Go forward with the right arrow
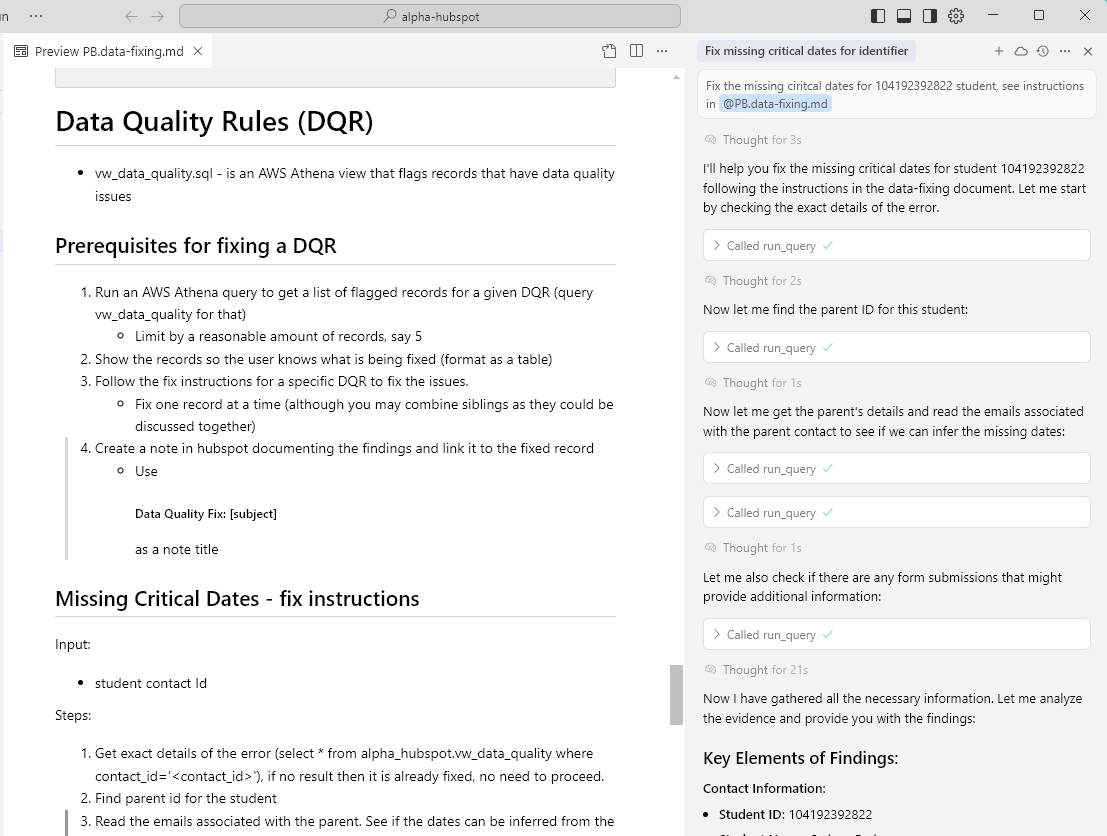1107x836 pixels. [x=157, y=16]
